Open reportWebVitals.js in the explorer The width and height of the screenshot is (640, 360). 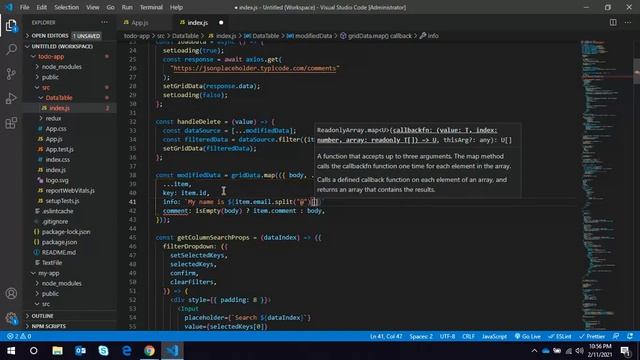click(70, 191)
